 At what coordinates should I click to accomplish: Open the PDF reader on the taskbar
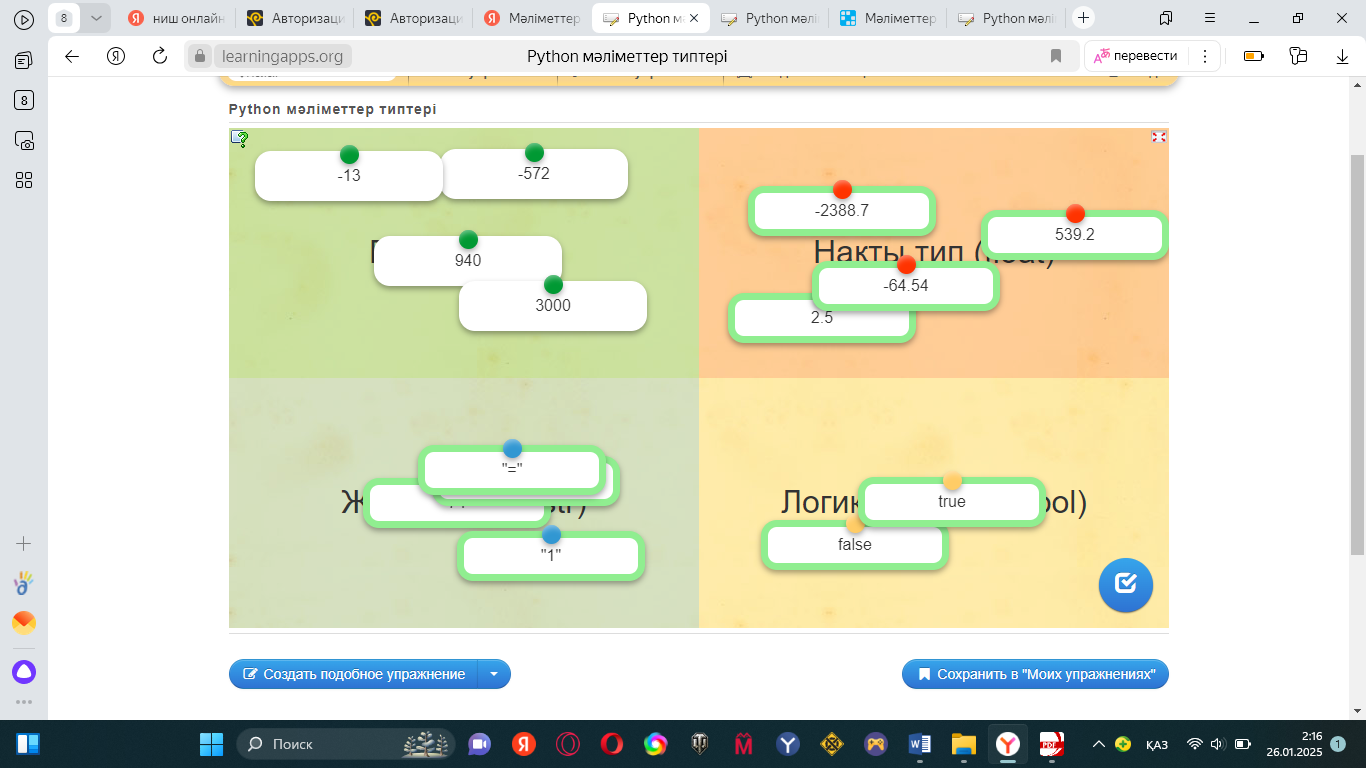click(x=1051, y=744)
